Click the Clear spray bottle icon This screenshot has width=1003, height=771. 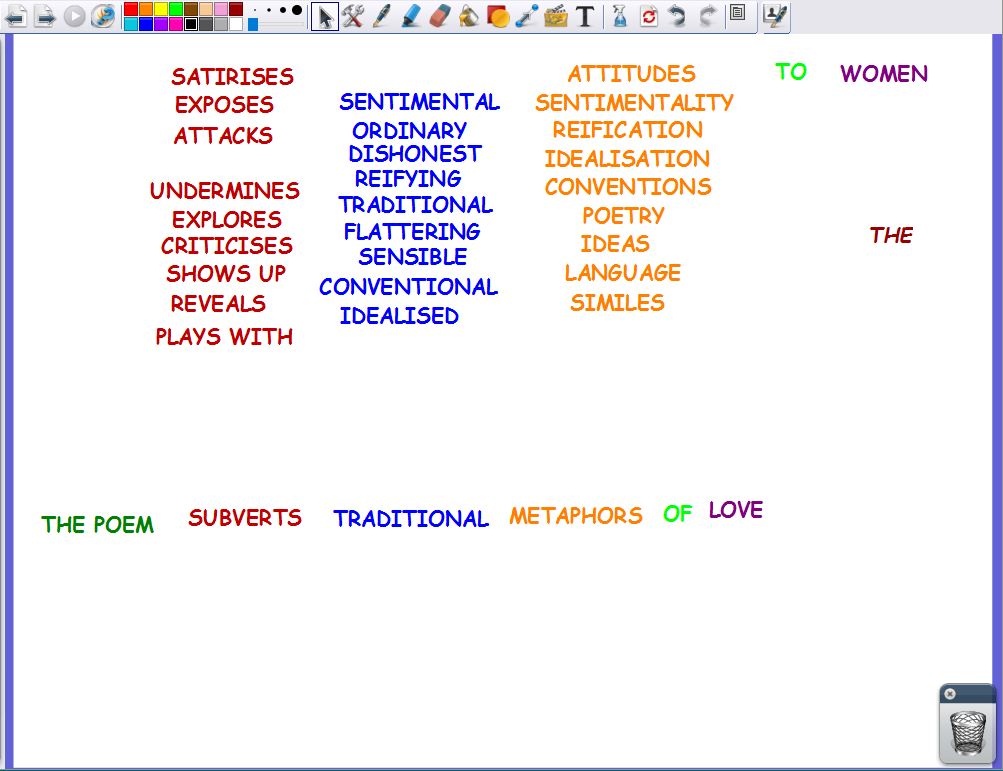[x=619, y=16]
